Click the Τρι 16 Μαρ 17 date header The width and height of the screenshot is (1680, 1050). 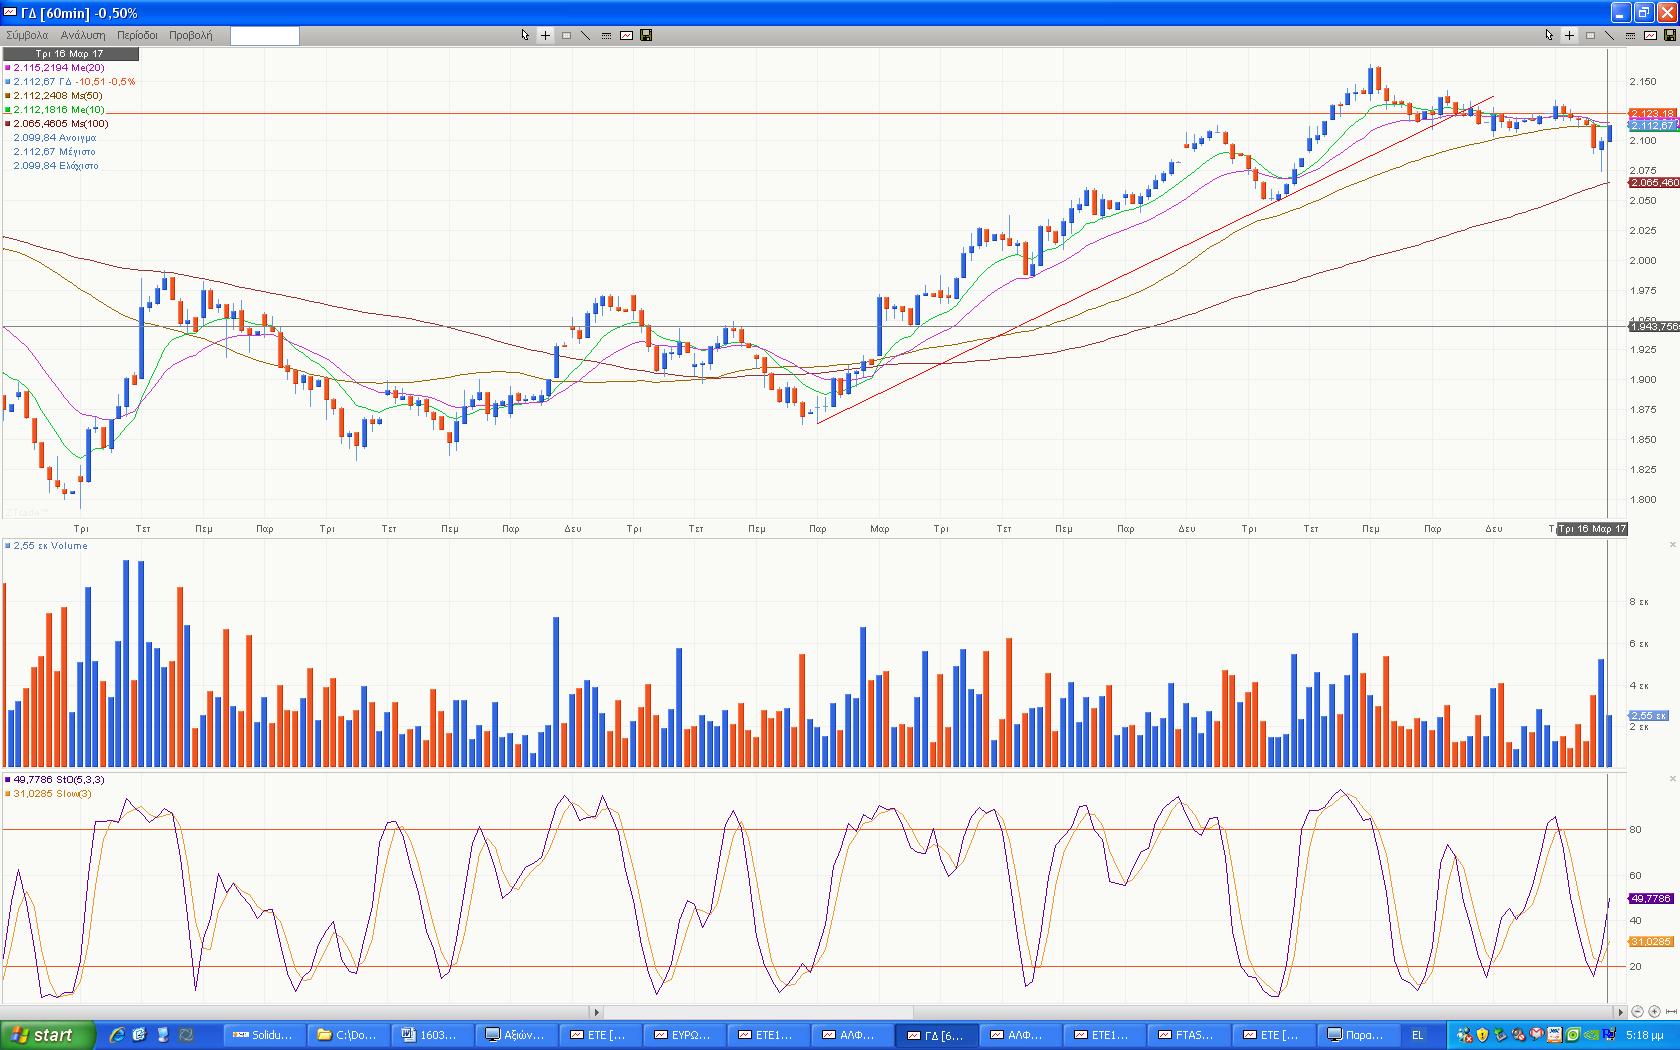click(70, 54)
